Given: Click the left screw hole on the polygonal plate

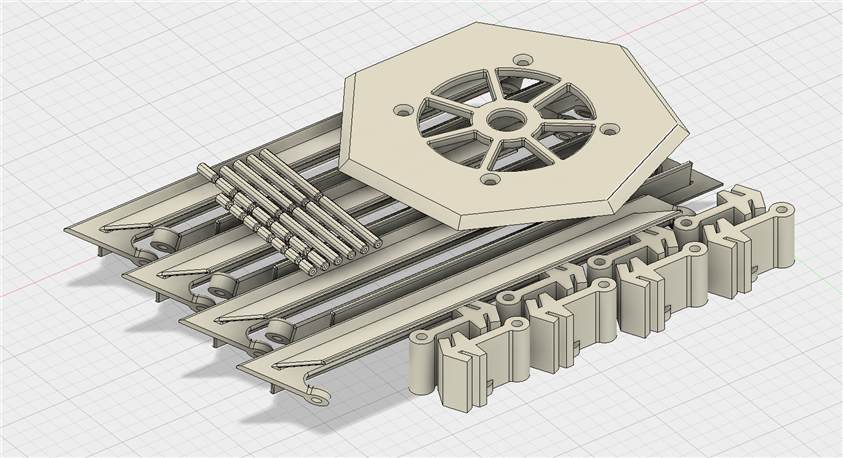Looking at the screenshot, I should (x=402, y=110).
